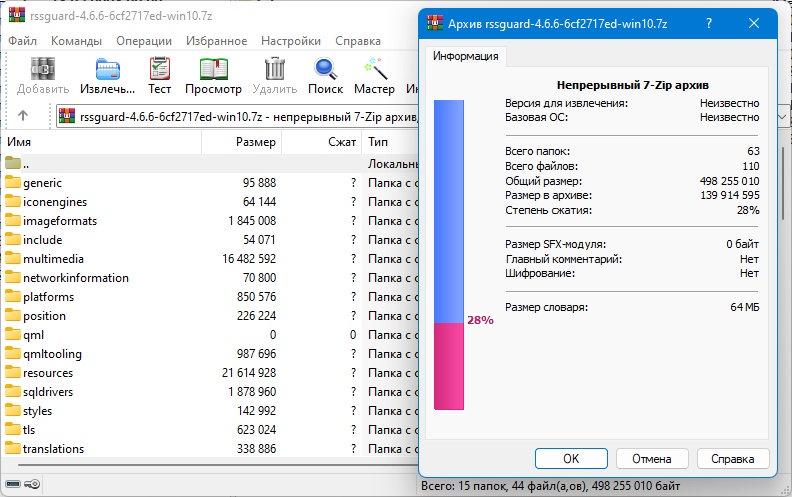This screenshot has height=497, width=792.
Task: Open the Справка menu in menu bar
Action: point(358,41)
